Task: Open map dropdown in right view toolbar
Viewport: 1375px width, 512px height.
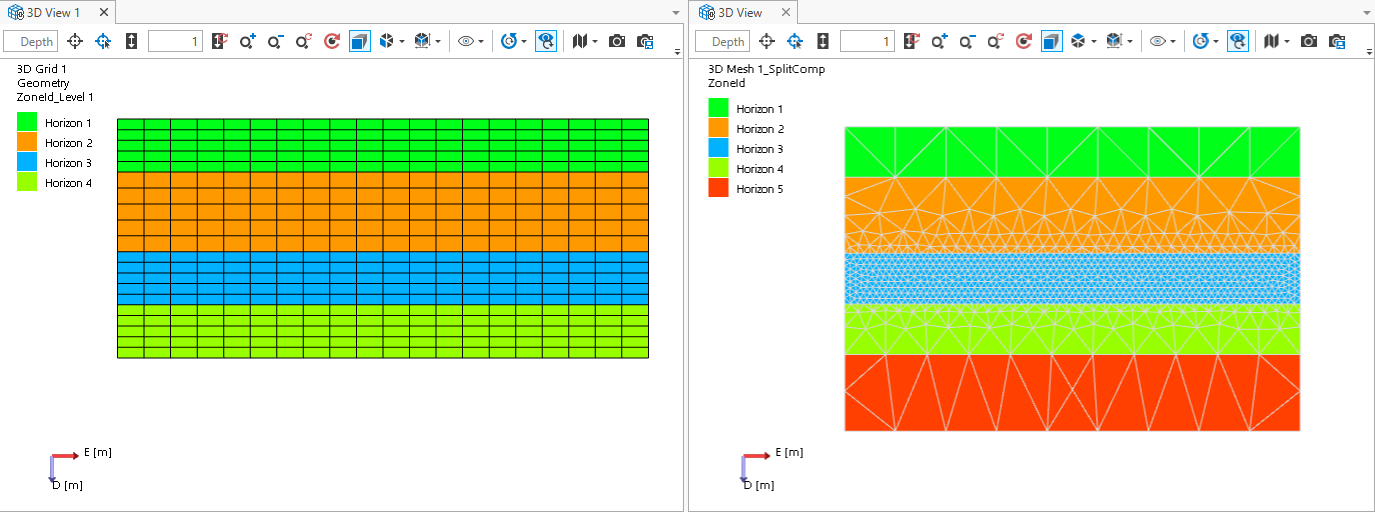Action: 1278,41
